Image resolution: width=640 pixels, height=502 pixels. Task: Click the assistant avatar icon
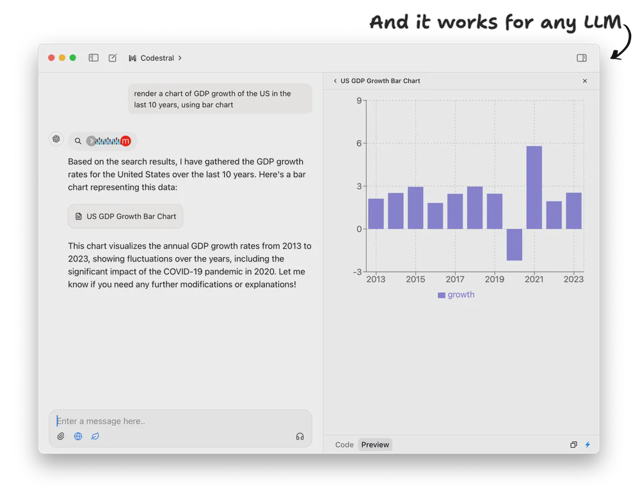point(56,139)
